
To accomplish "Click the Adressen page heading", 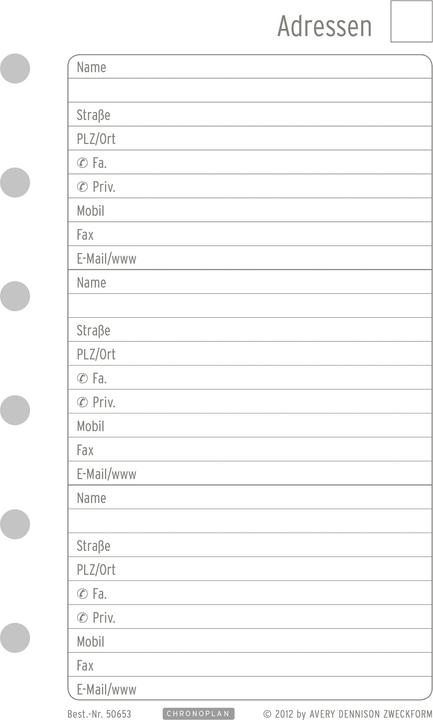I will click(x=325, y=26).
